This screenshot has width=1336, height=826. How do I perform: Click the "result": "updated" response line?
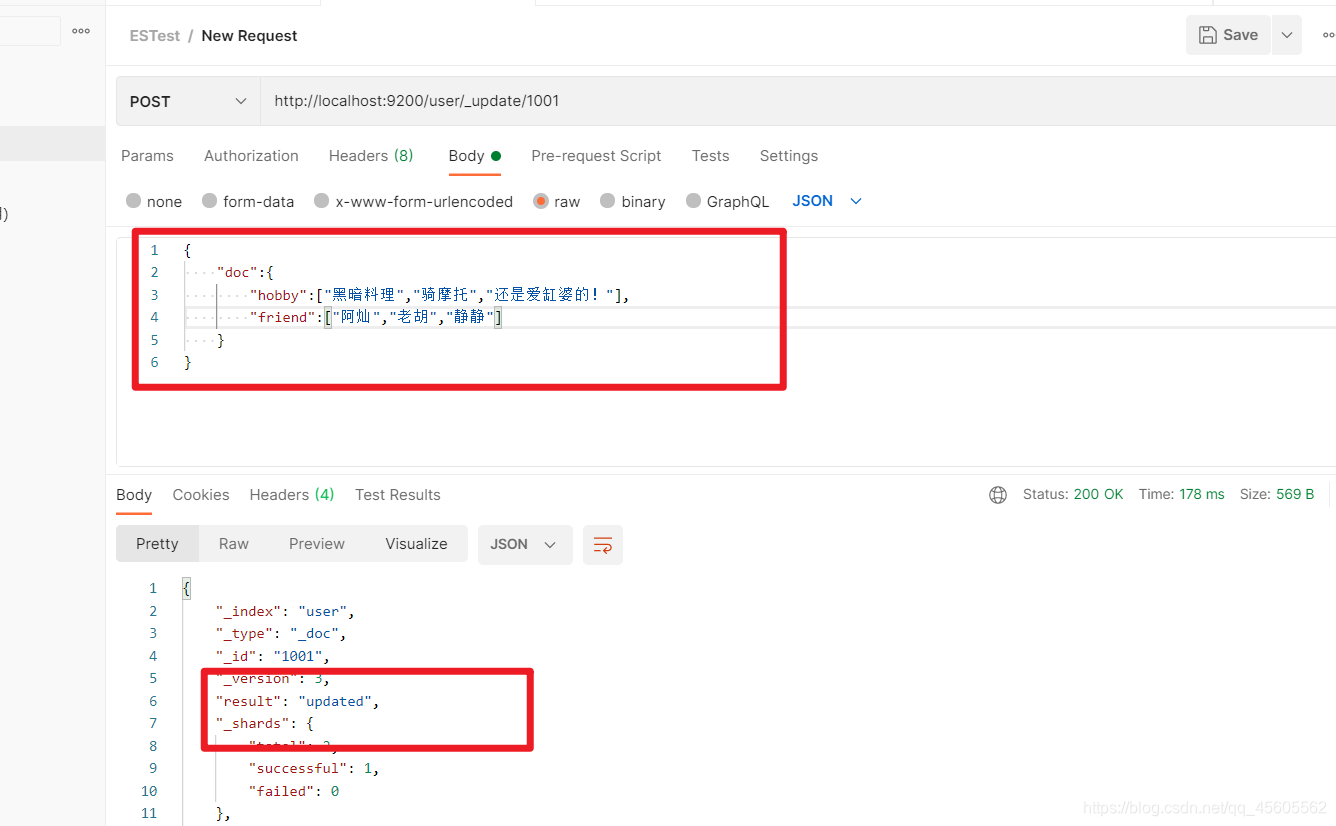(297, 701)
